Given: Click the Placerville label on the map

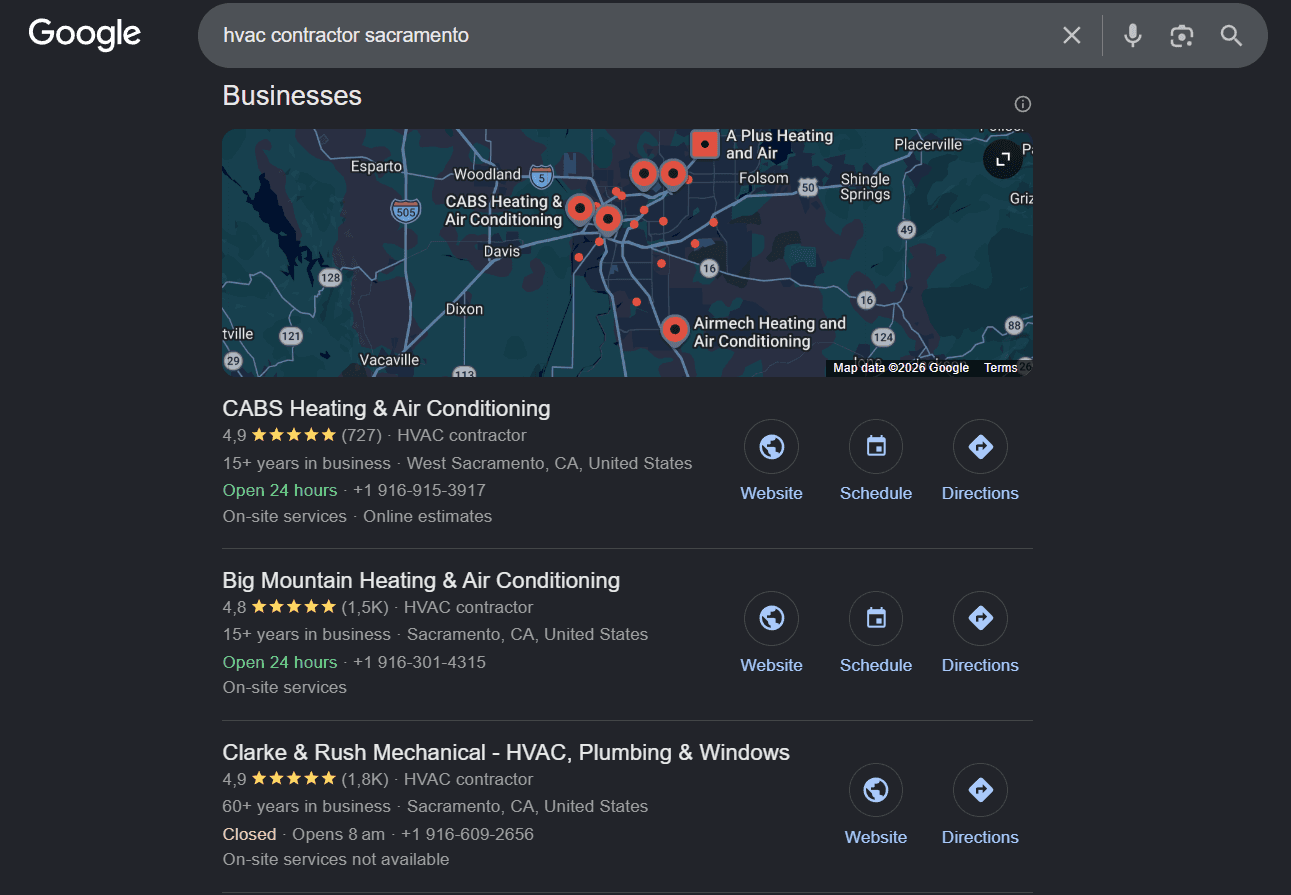Looking at the screenshot, I should coord(928,144).
